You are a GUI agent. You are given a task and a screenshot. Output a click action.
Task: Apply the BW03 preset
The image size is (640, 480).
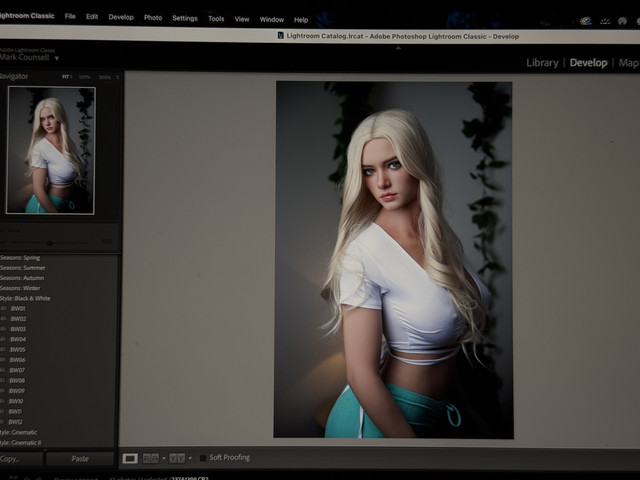[x=18, y=329]
